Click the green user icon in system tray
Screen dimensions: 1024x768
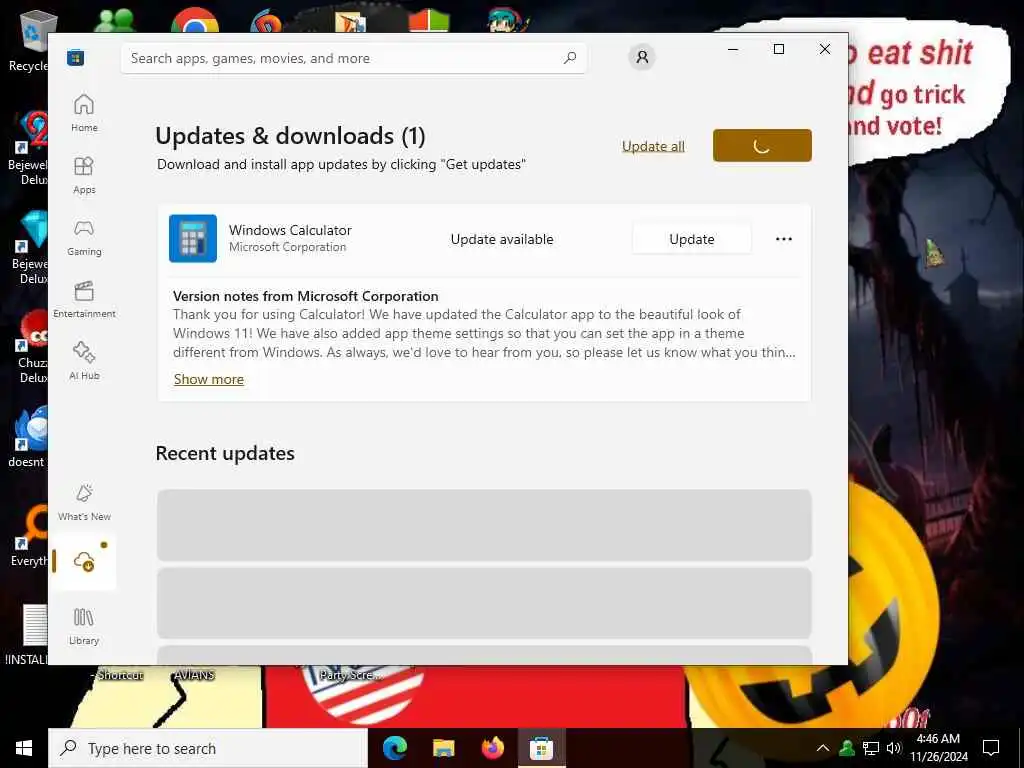click(847, 748)
